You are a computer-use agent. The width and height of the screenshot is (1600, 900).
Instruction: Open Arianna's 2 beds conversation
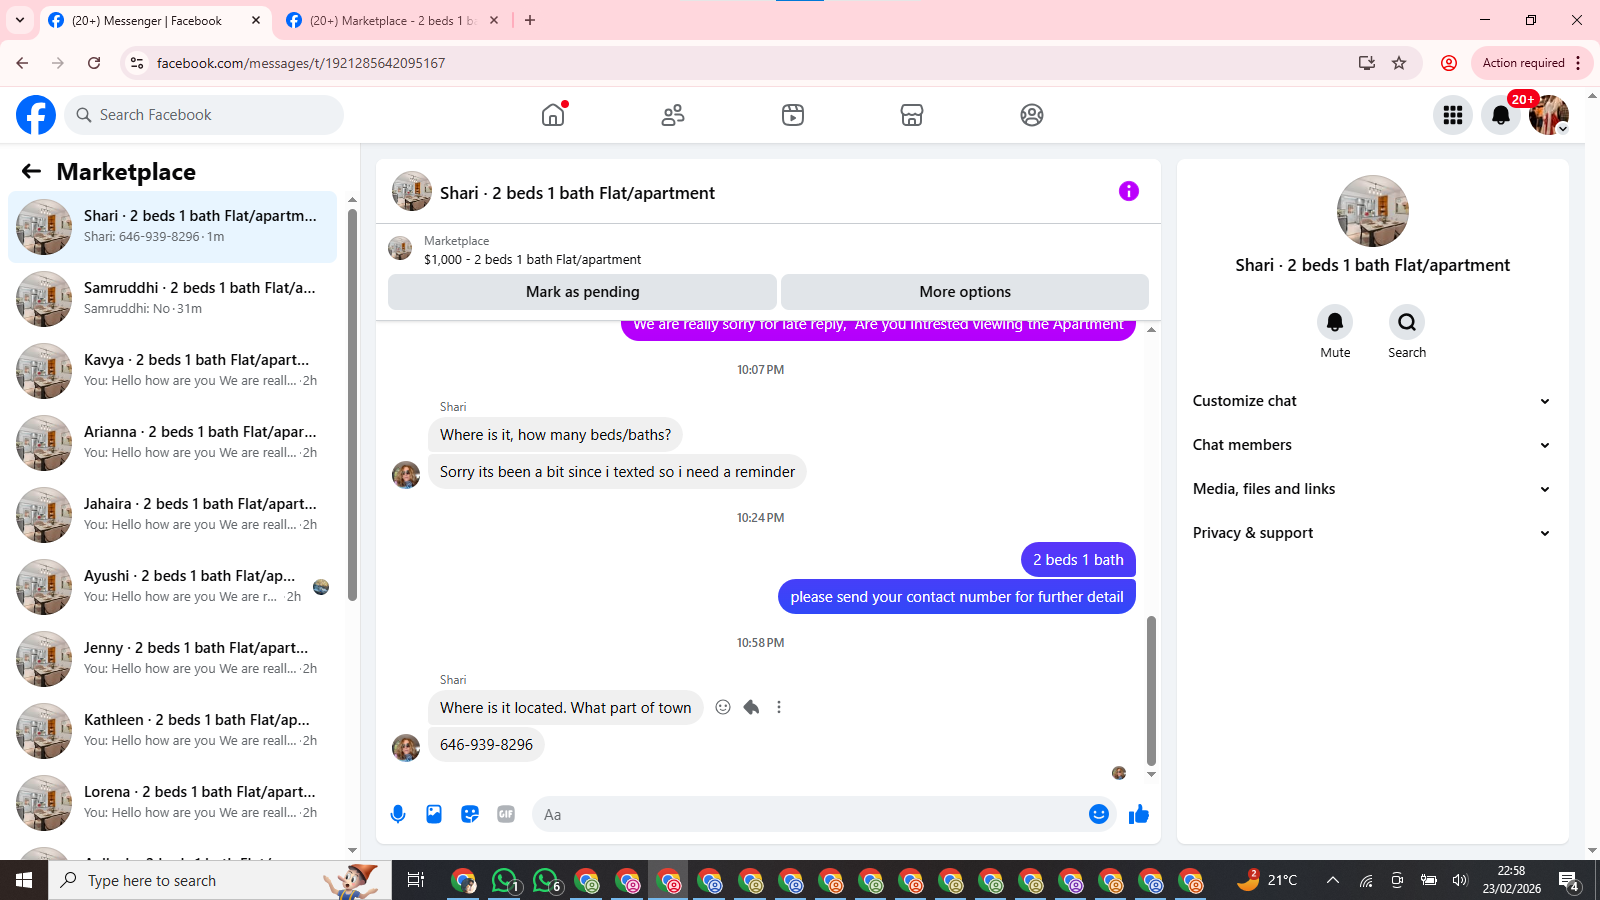click(x=172, y=442)
